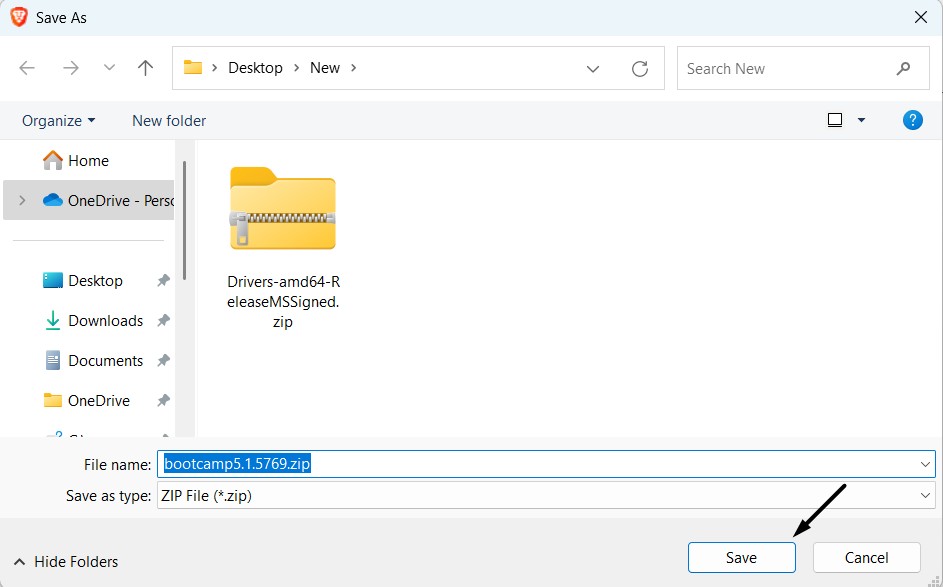
Task: Click the pin icon beside OneDrive folder
Action: 163,400
